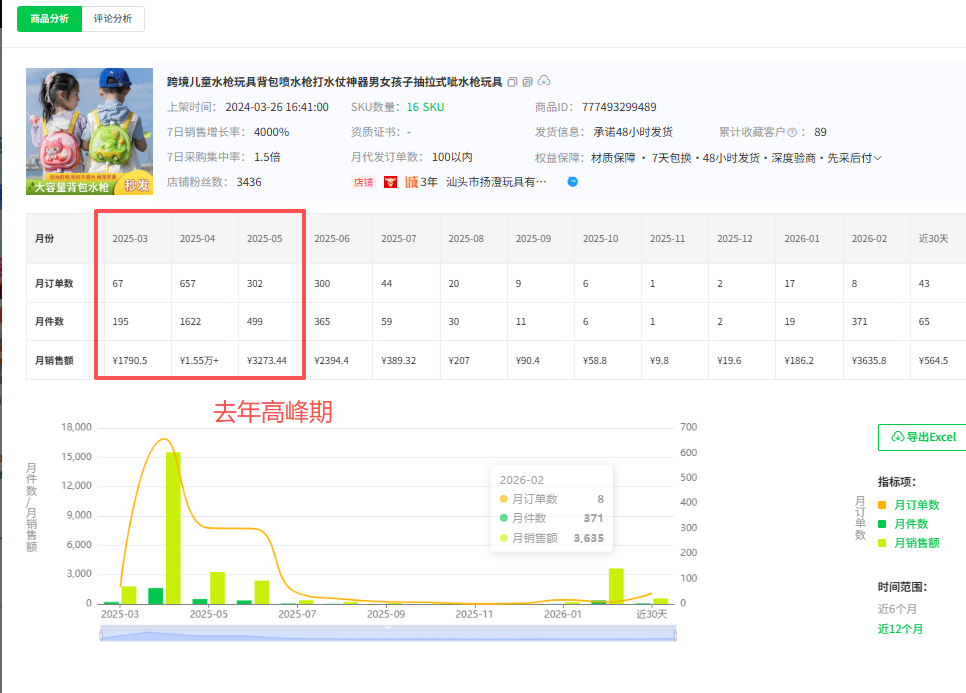Click the 导出Excel button
Image resolution: width=966 pixels, height=693 pixels.
[925, 437]
